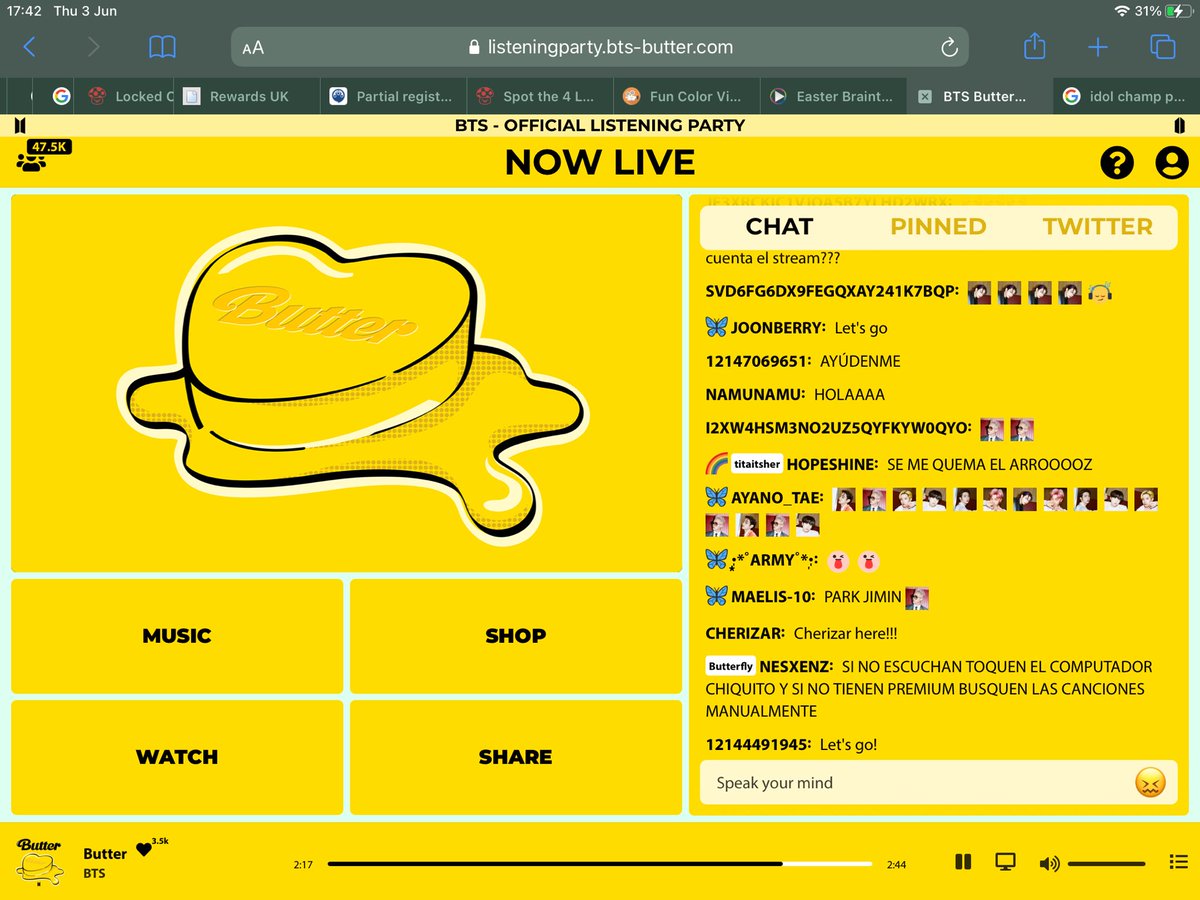Open Safari share sheet icon
This screenshot has width=1200, height=900.
[1035, 45]
